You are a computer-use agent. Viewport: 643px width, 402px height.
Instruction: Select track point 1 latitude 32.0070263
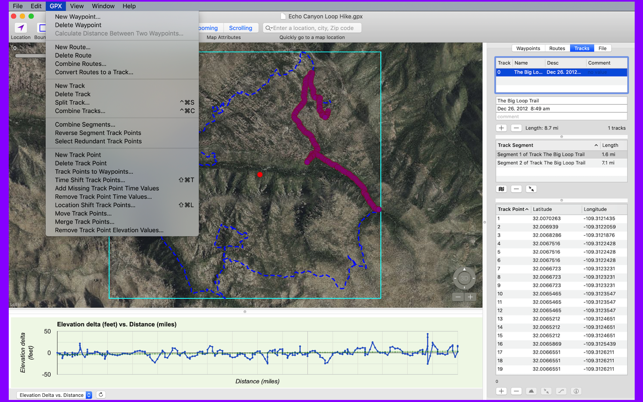pos(546,219)
